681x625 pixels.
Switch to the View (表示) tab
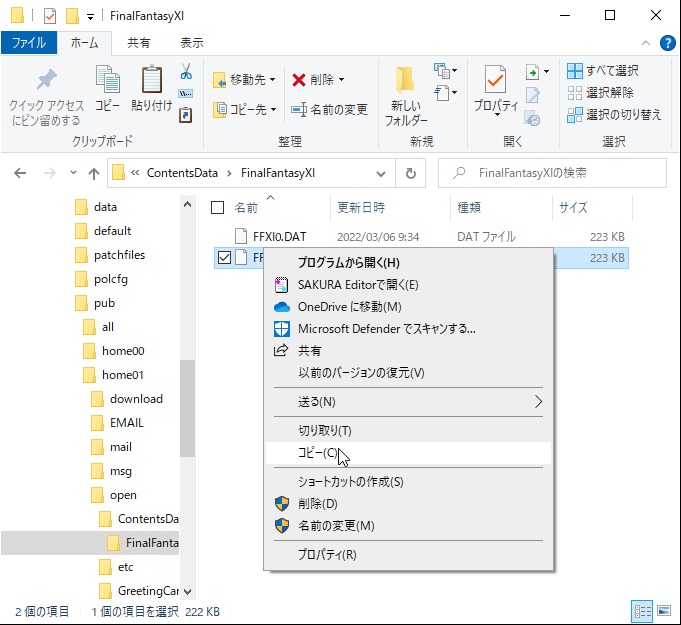point(192,43)
